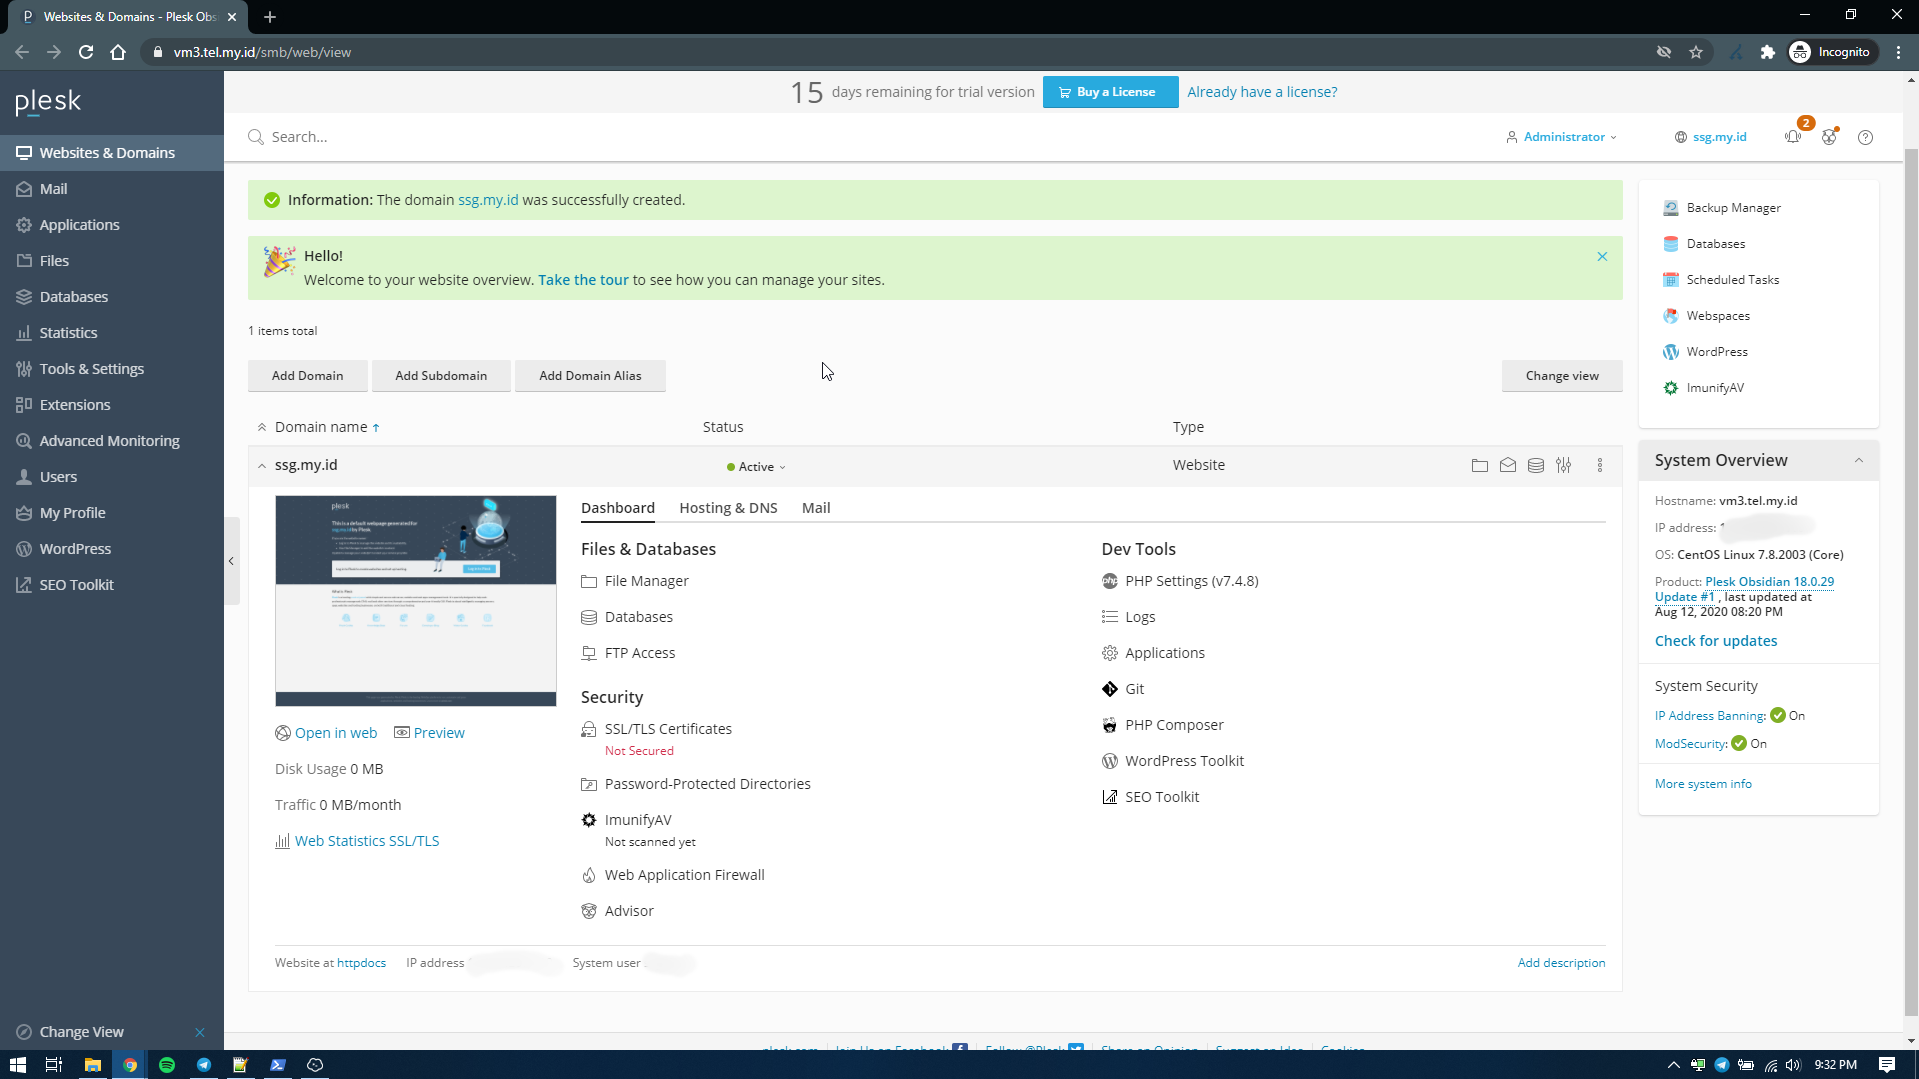Open the WordPress Toolkit from Dev Tools
Screen dimensions: 1919x1079
[1184, 760]
